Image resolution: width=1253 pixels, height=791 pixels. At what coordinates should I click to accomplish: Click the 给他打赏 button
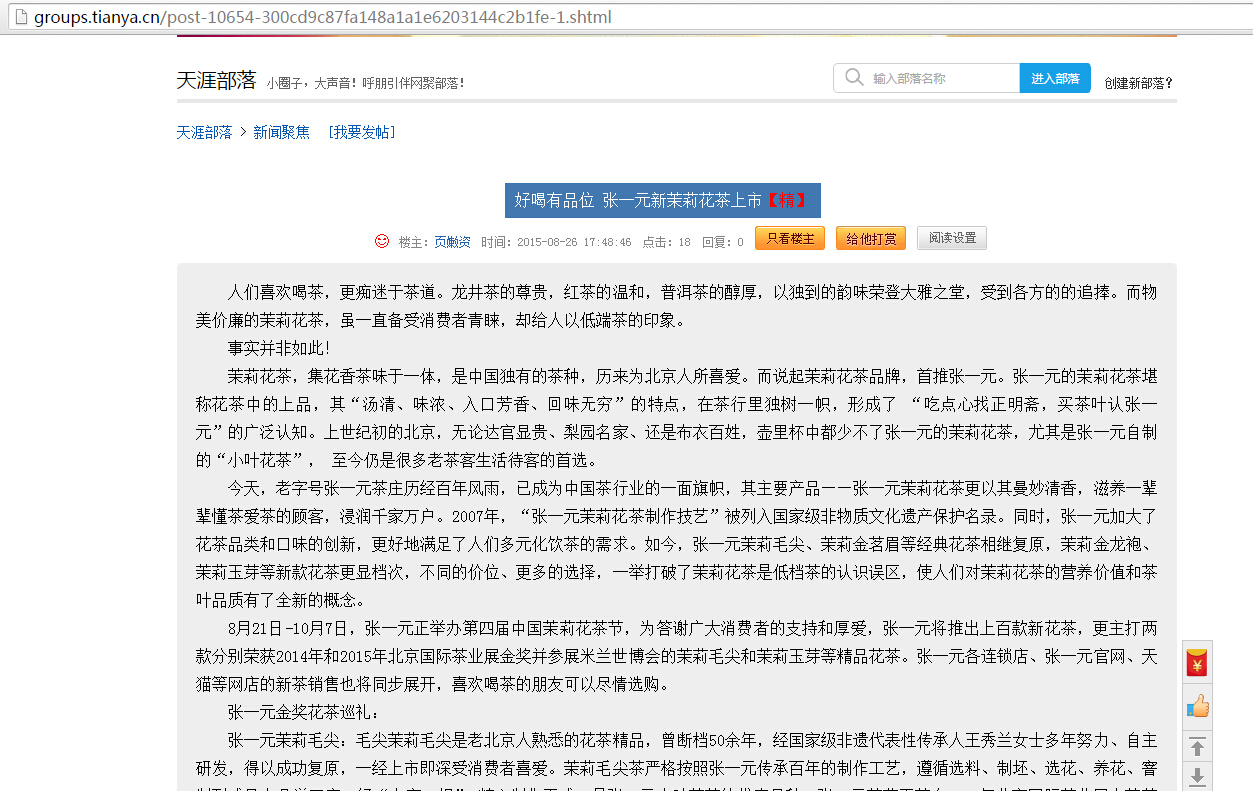pyautogui.click(x=871, y=238)
